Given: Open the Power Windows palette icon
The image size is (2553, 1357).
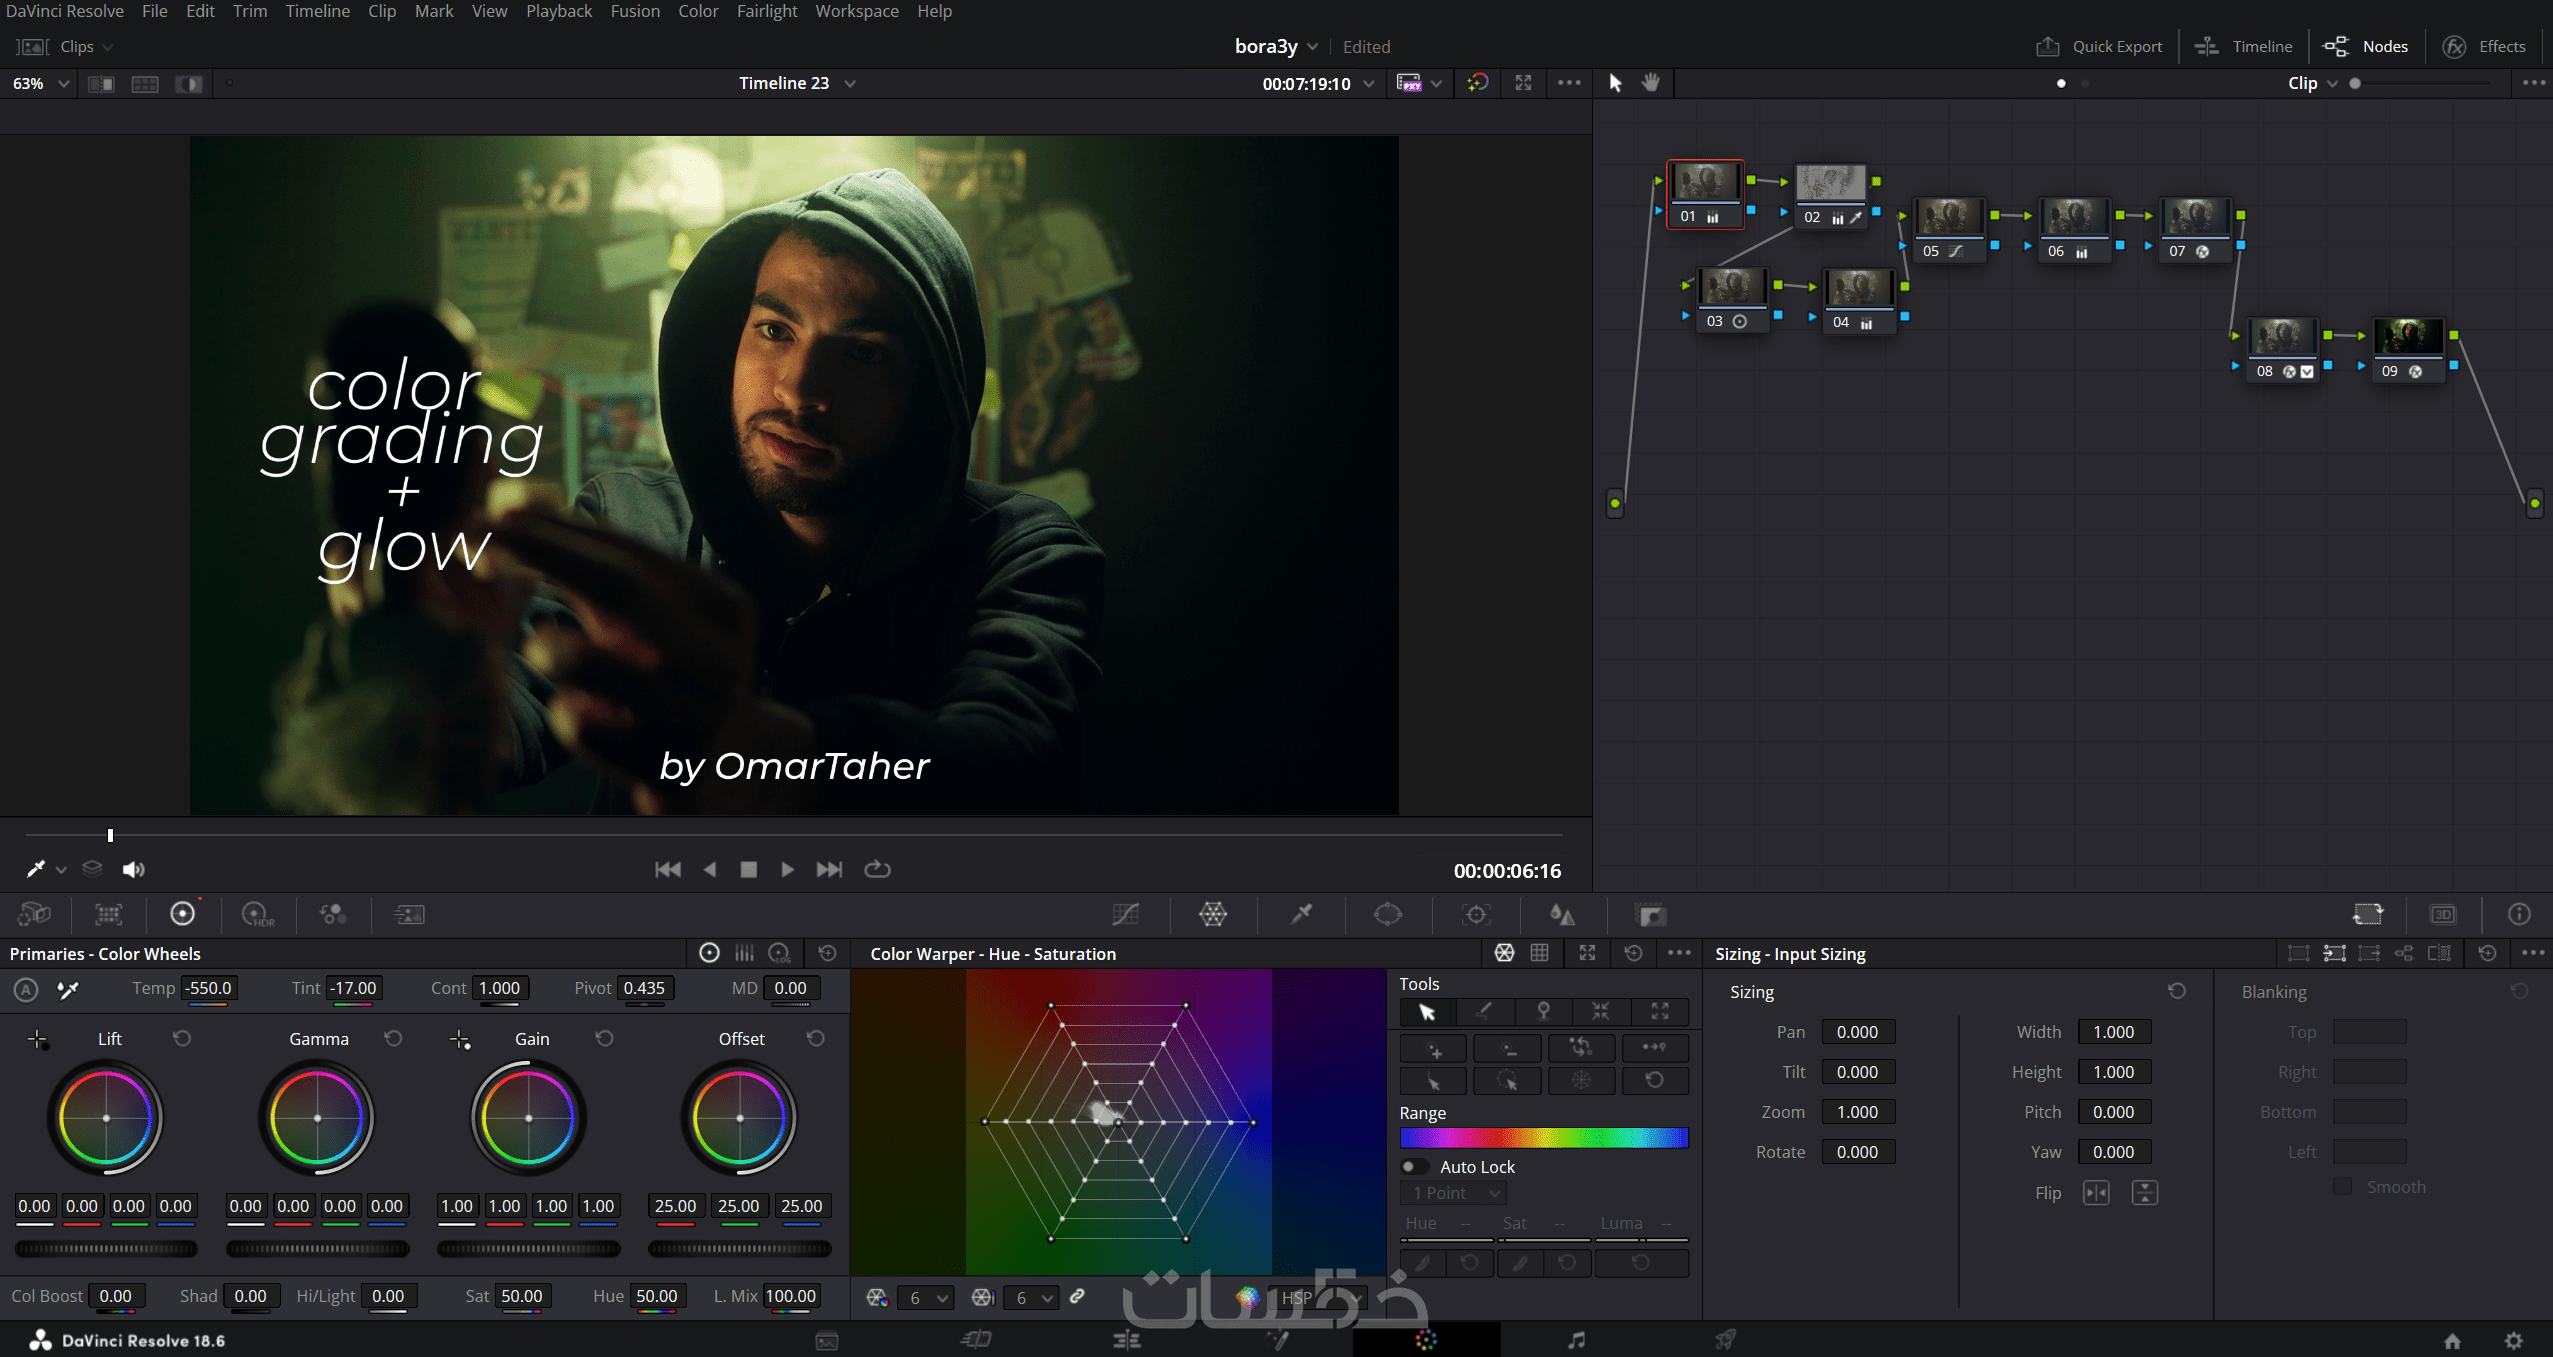Looking at the screenshot, I should pos(1388,914).
